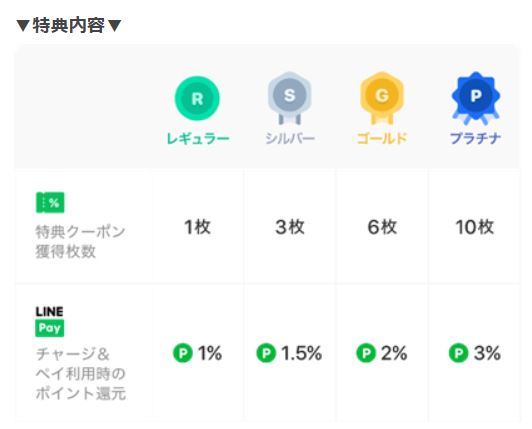Select the プラチナ rank label

pos(475,138)
